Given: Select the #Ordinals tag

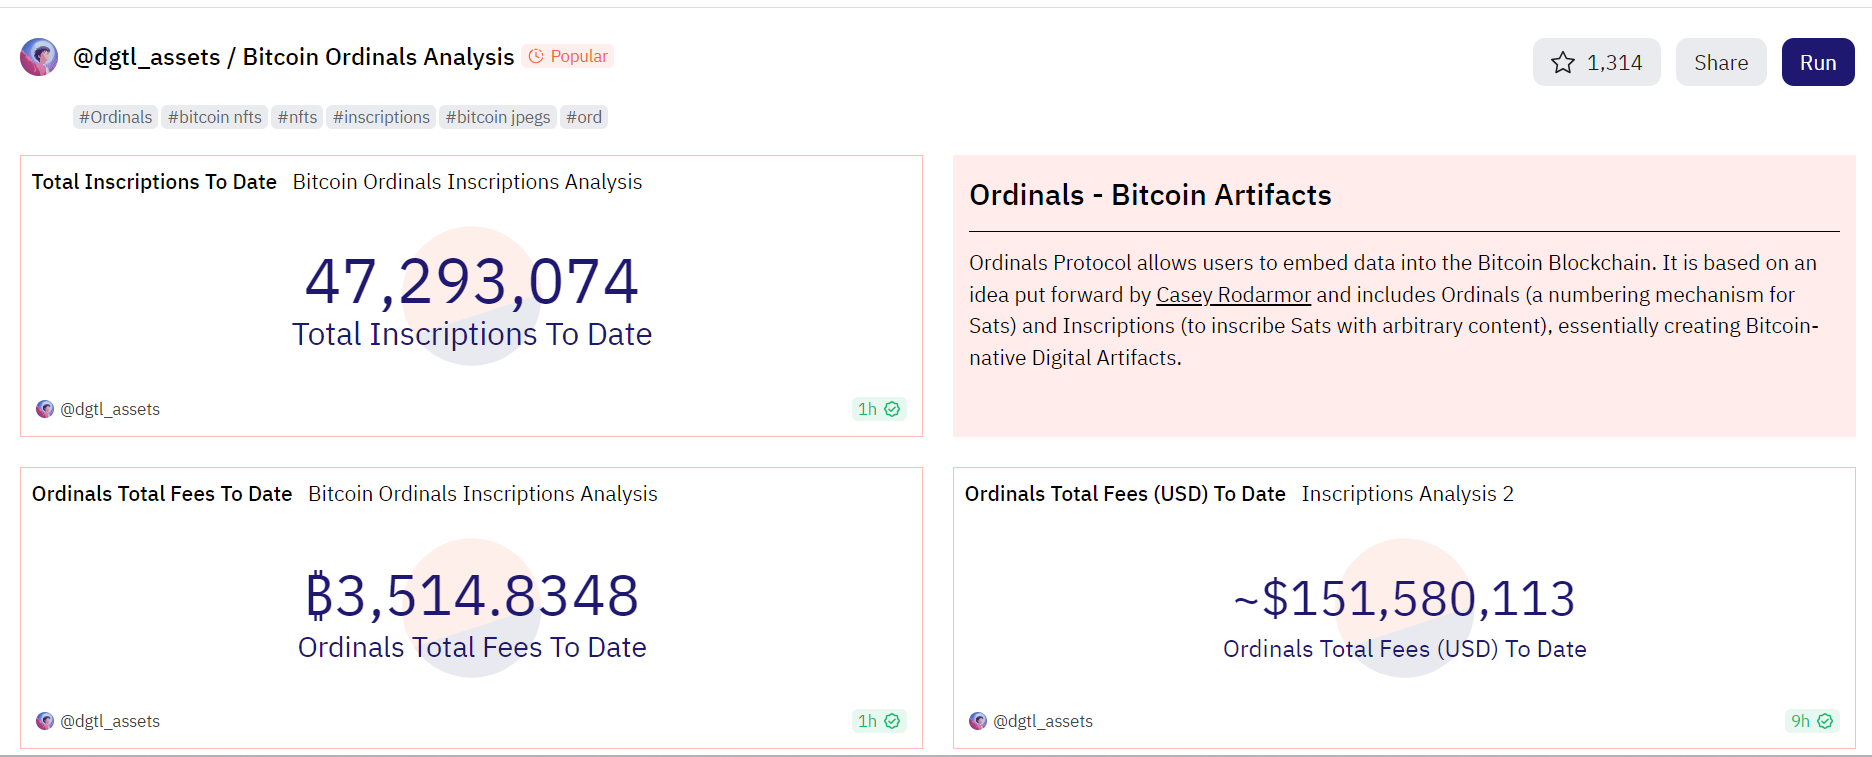Looking at the screenshot, I should pyautogui.click(x=115, y=117).
